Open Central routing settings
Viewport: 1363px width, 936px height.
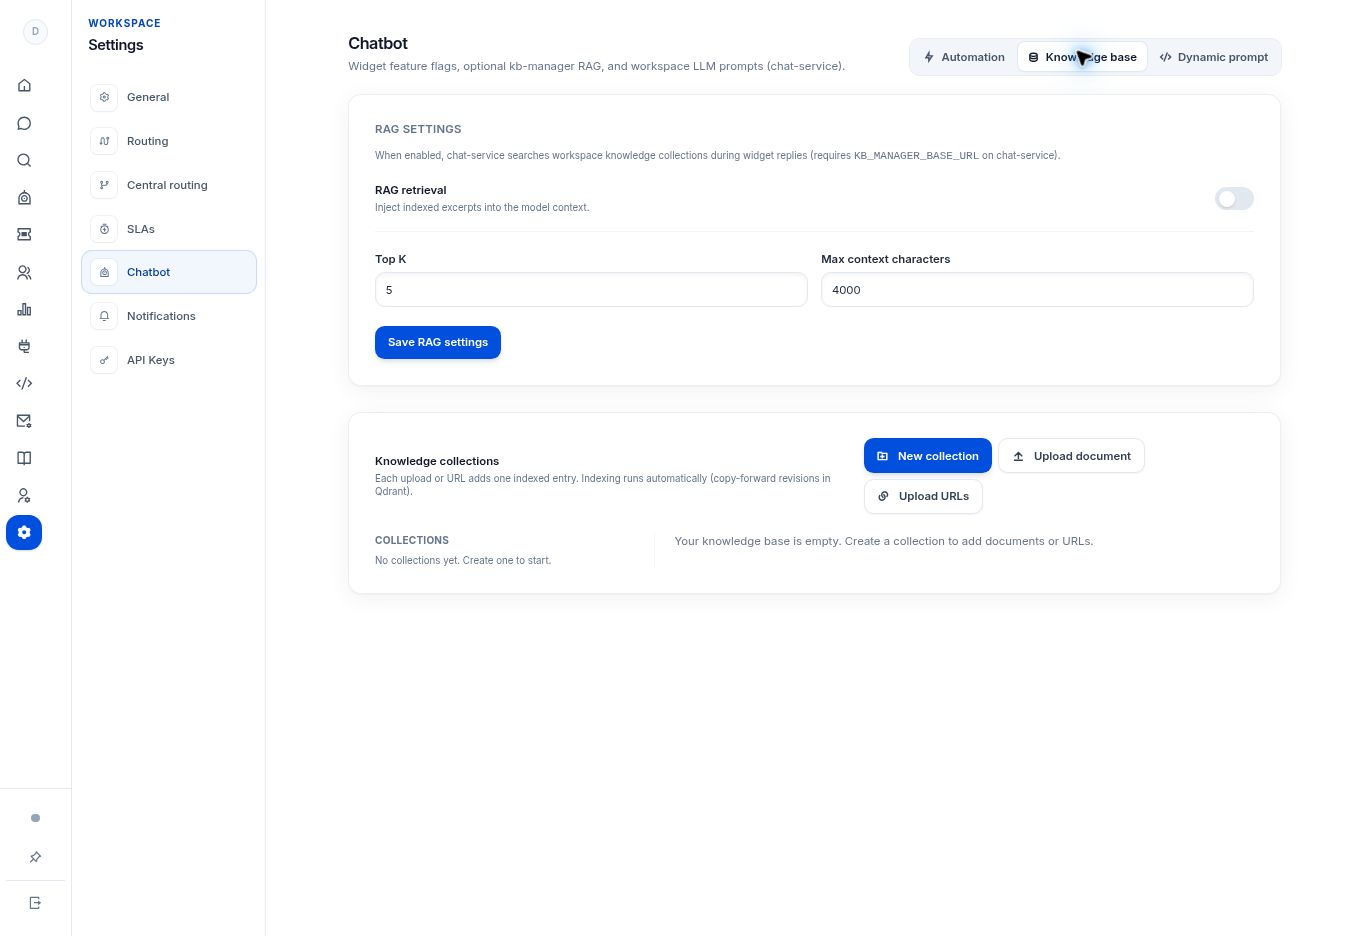[x=169, y=185]
